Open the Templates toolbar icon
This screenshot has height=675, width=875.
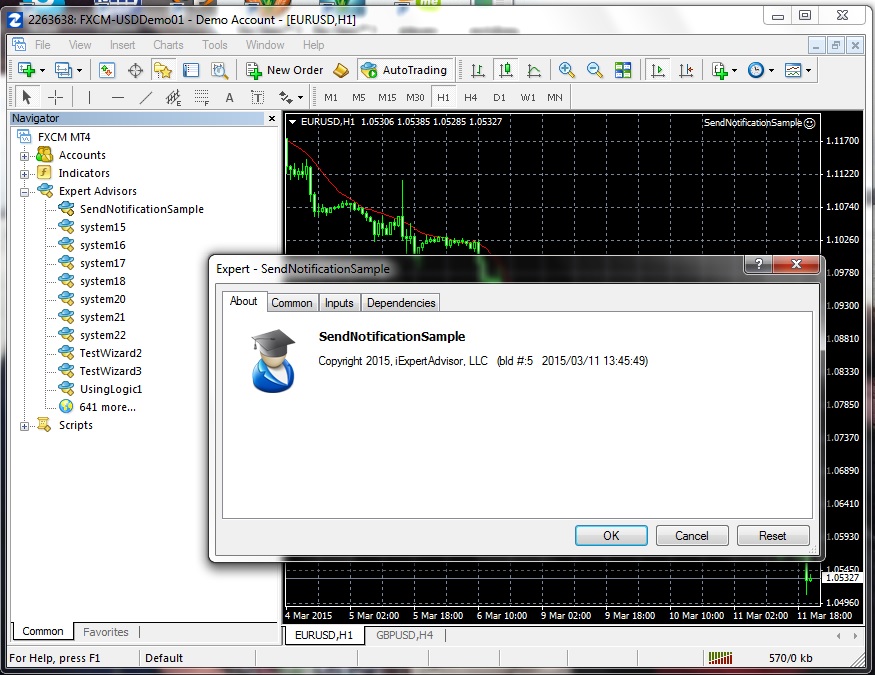pyautogui.click(x=793, y=70)
